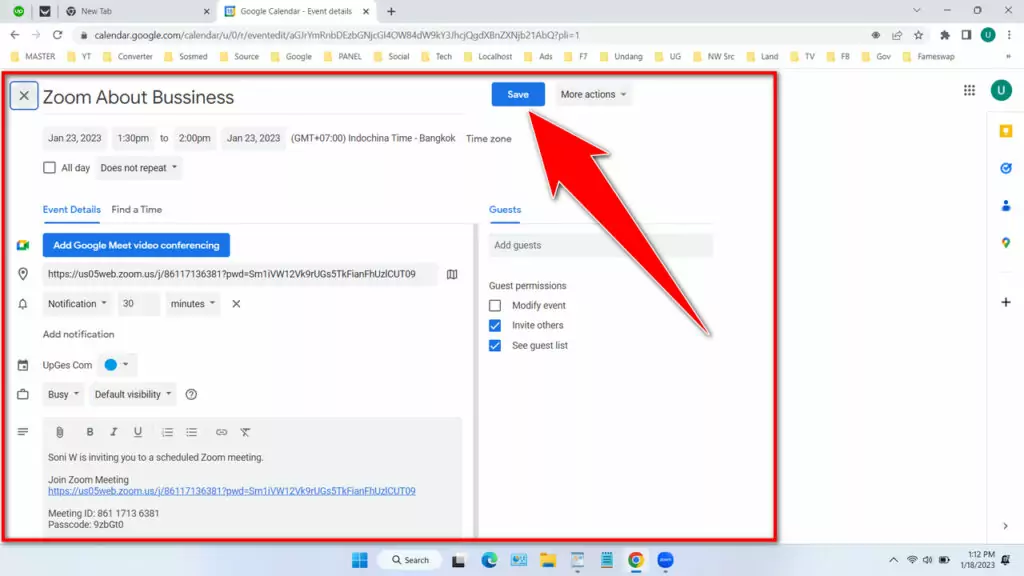Open the blue event color picker

pos(117,365)
